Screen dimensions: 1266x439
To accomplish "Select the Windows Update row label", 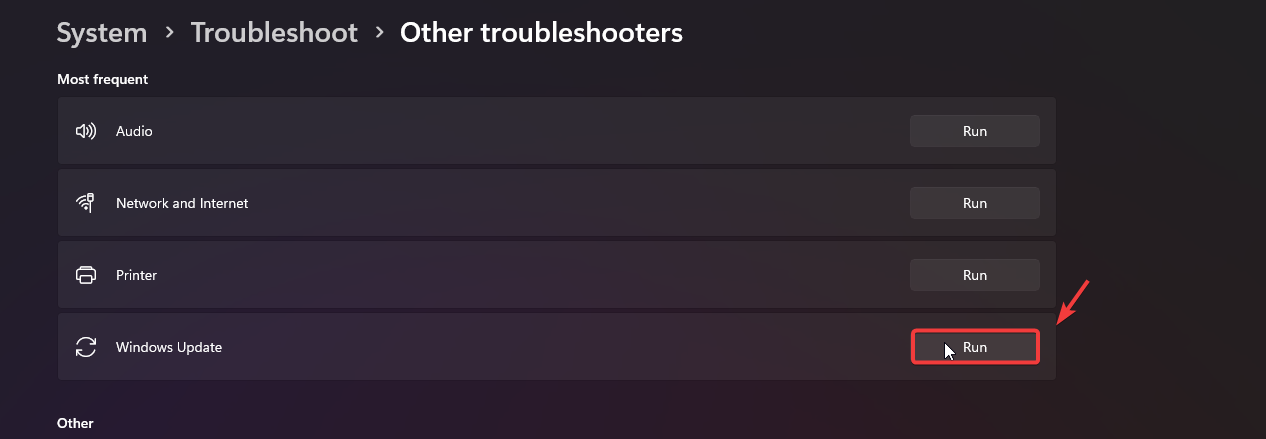I will click(169, 347).
